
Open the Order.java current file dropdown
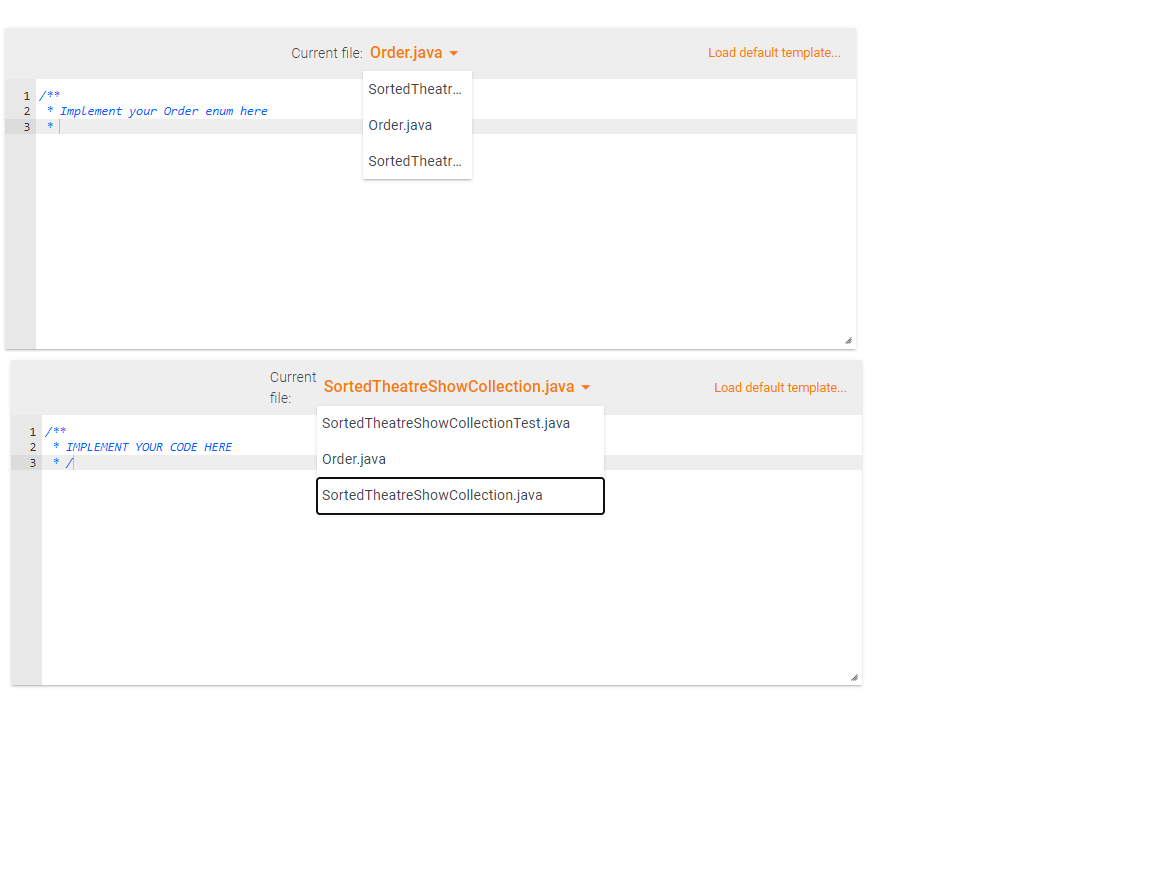(414, 53)
